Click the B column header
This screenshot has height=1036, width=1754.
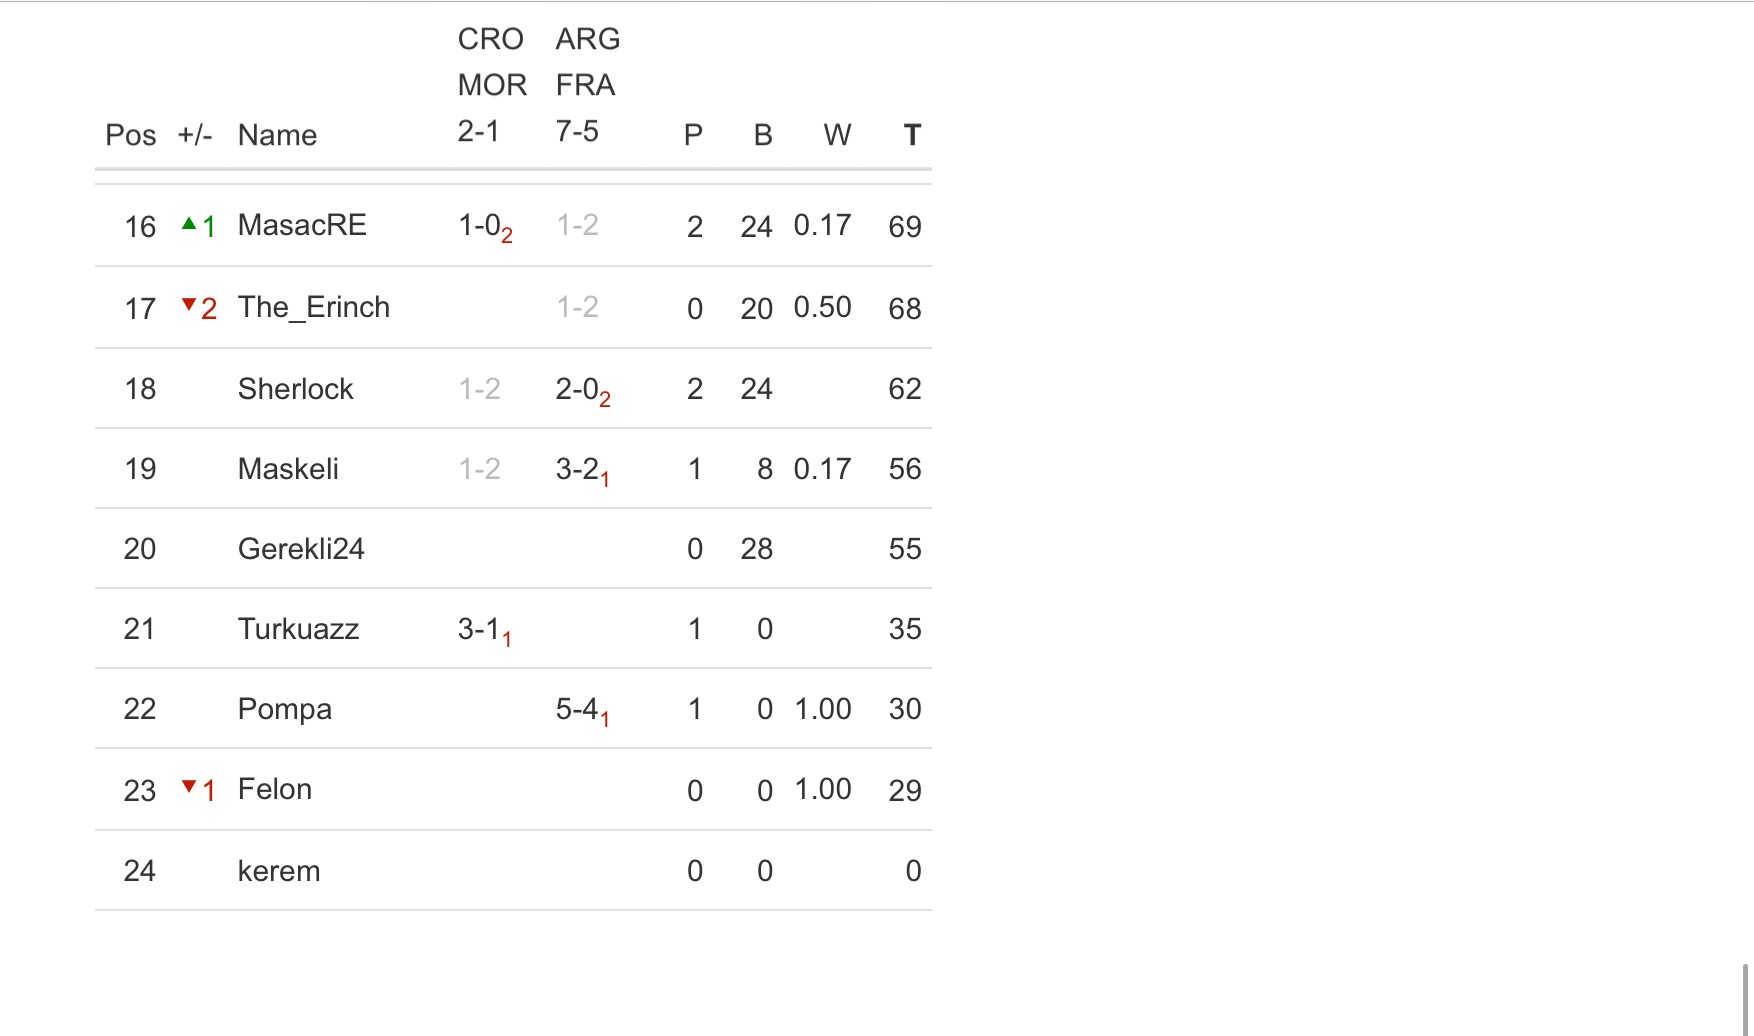[x=763, y=135]
